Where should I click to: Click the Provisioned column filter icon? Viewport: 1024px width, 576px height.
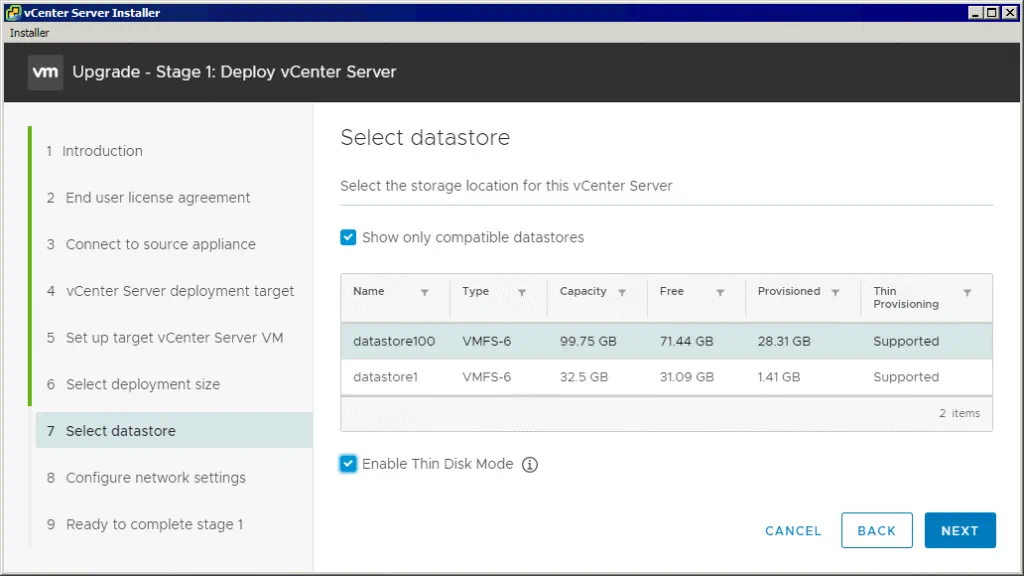[x=836, y=293]
